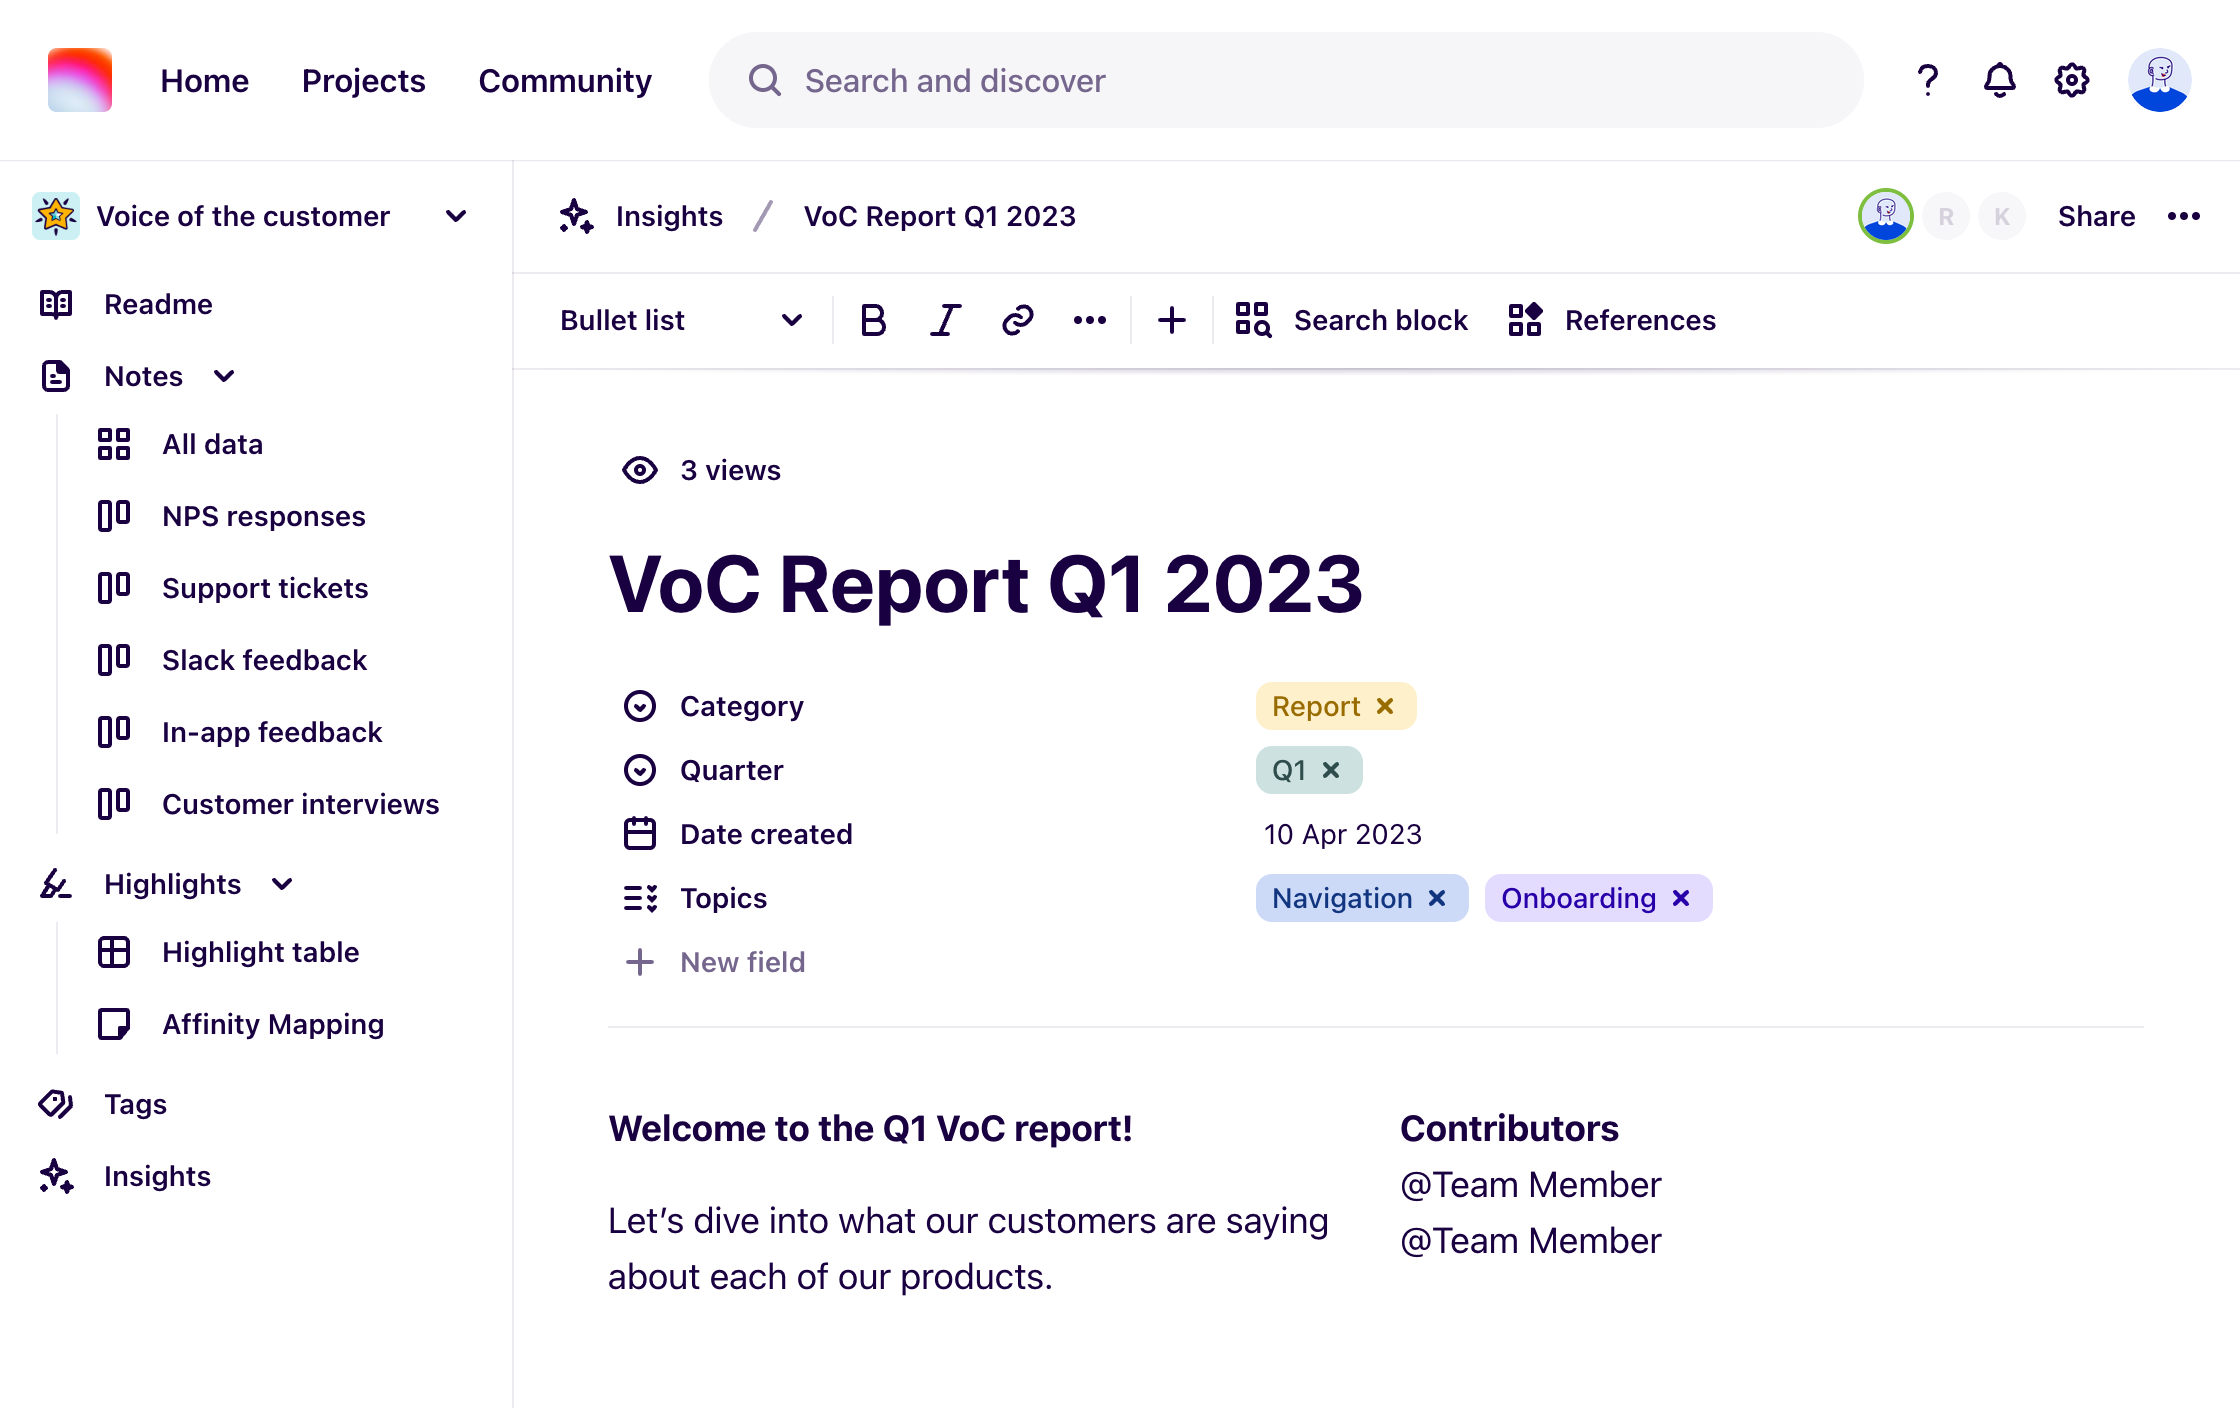Click the Share button
Screen dimensions: 2240x1408
pos(2096,216)
